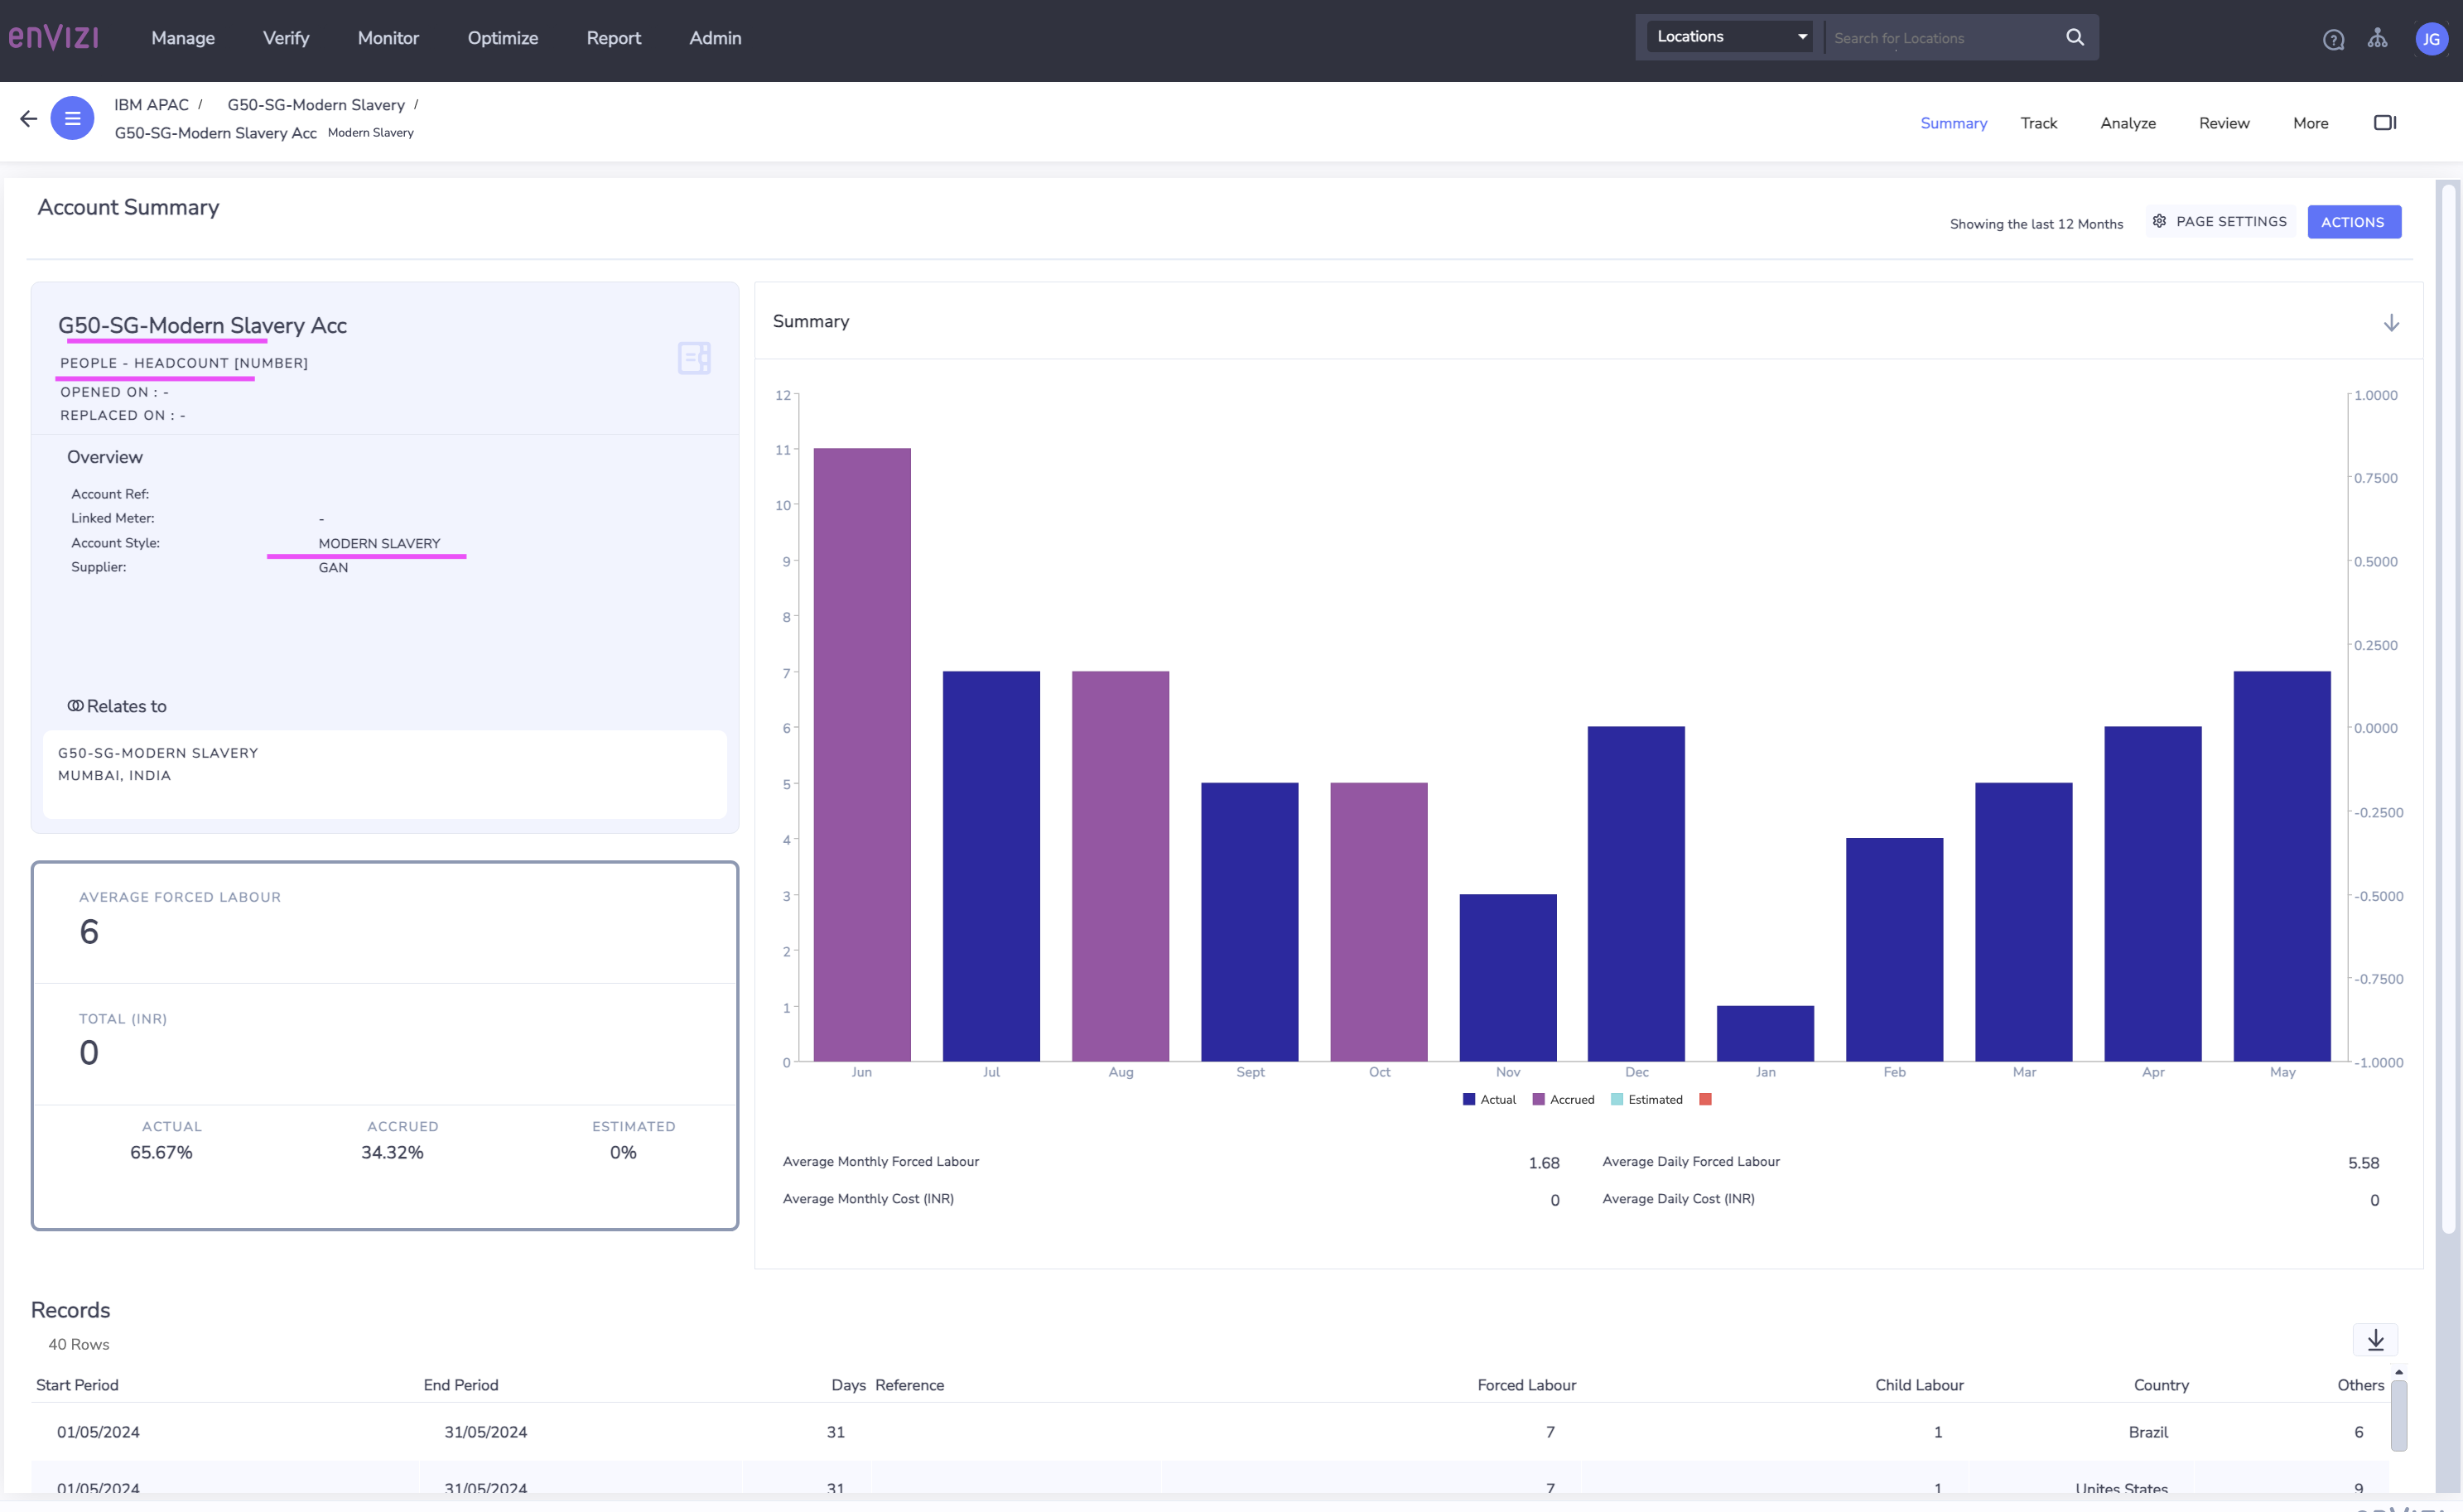Download the Records table
Screen dimensions: 2463x1512
(2375, 1339)
